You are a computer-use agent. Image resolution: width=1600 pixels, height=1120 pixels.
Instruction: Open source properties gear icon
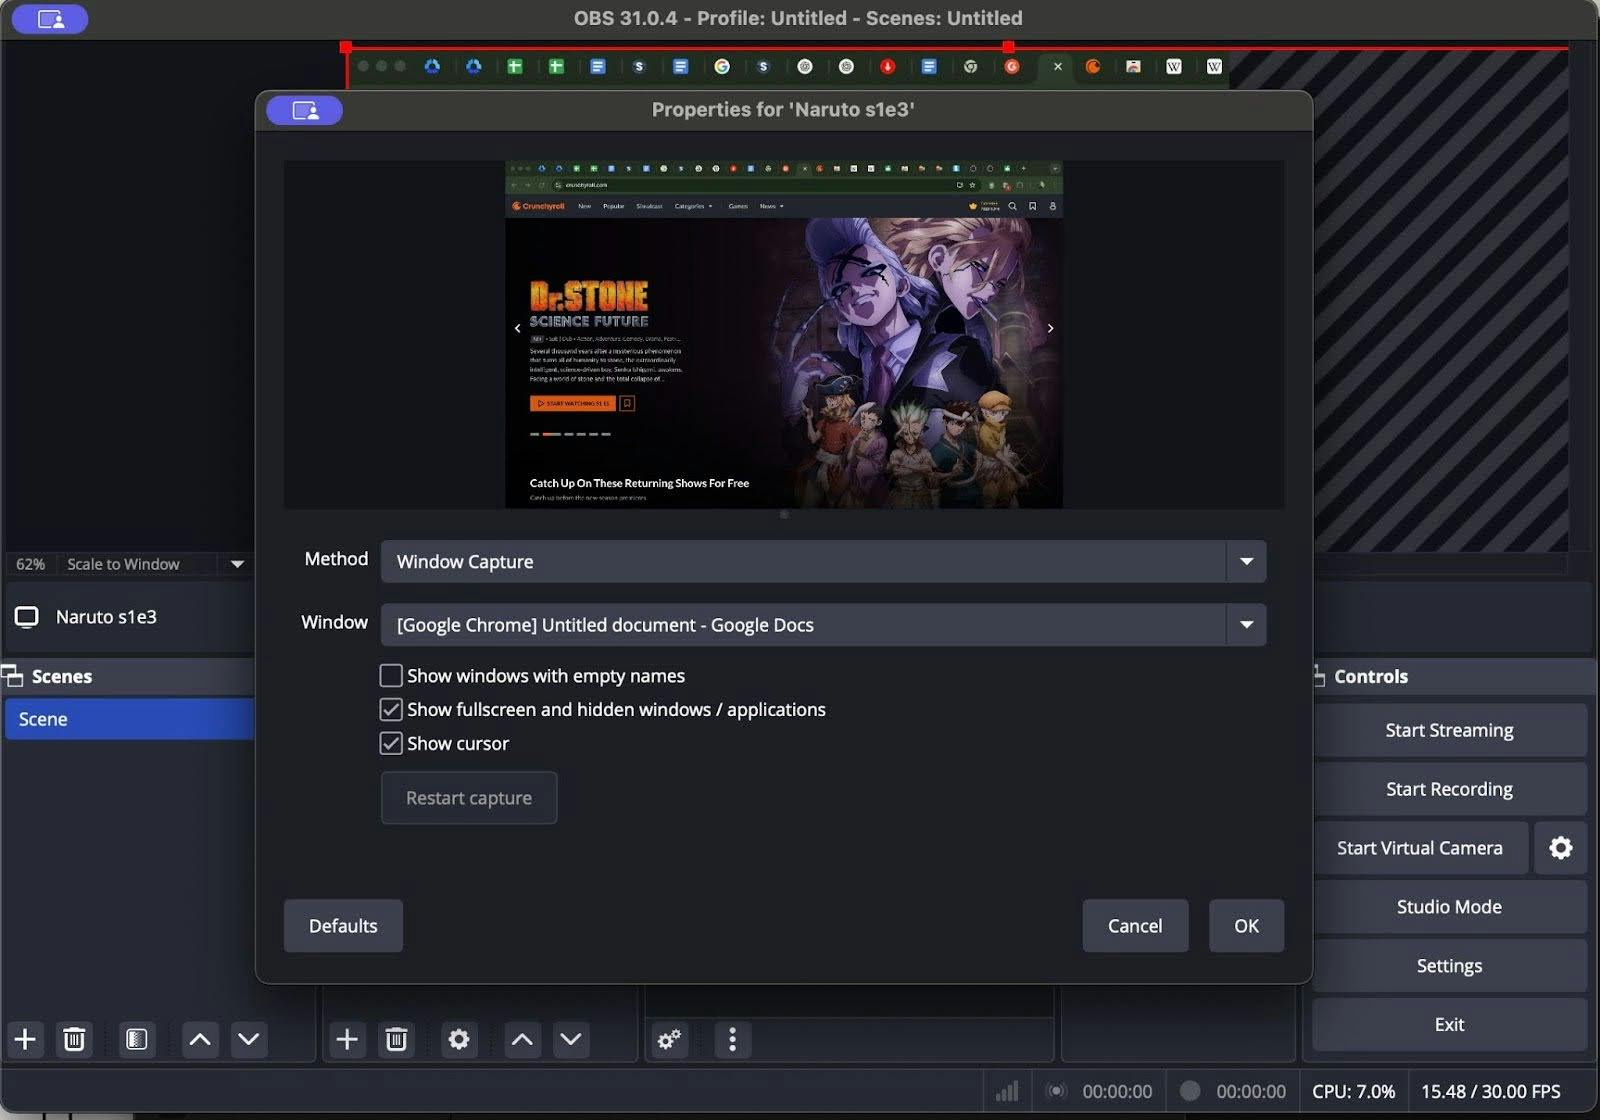pyautogui.click(x=459, y=1040)
